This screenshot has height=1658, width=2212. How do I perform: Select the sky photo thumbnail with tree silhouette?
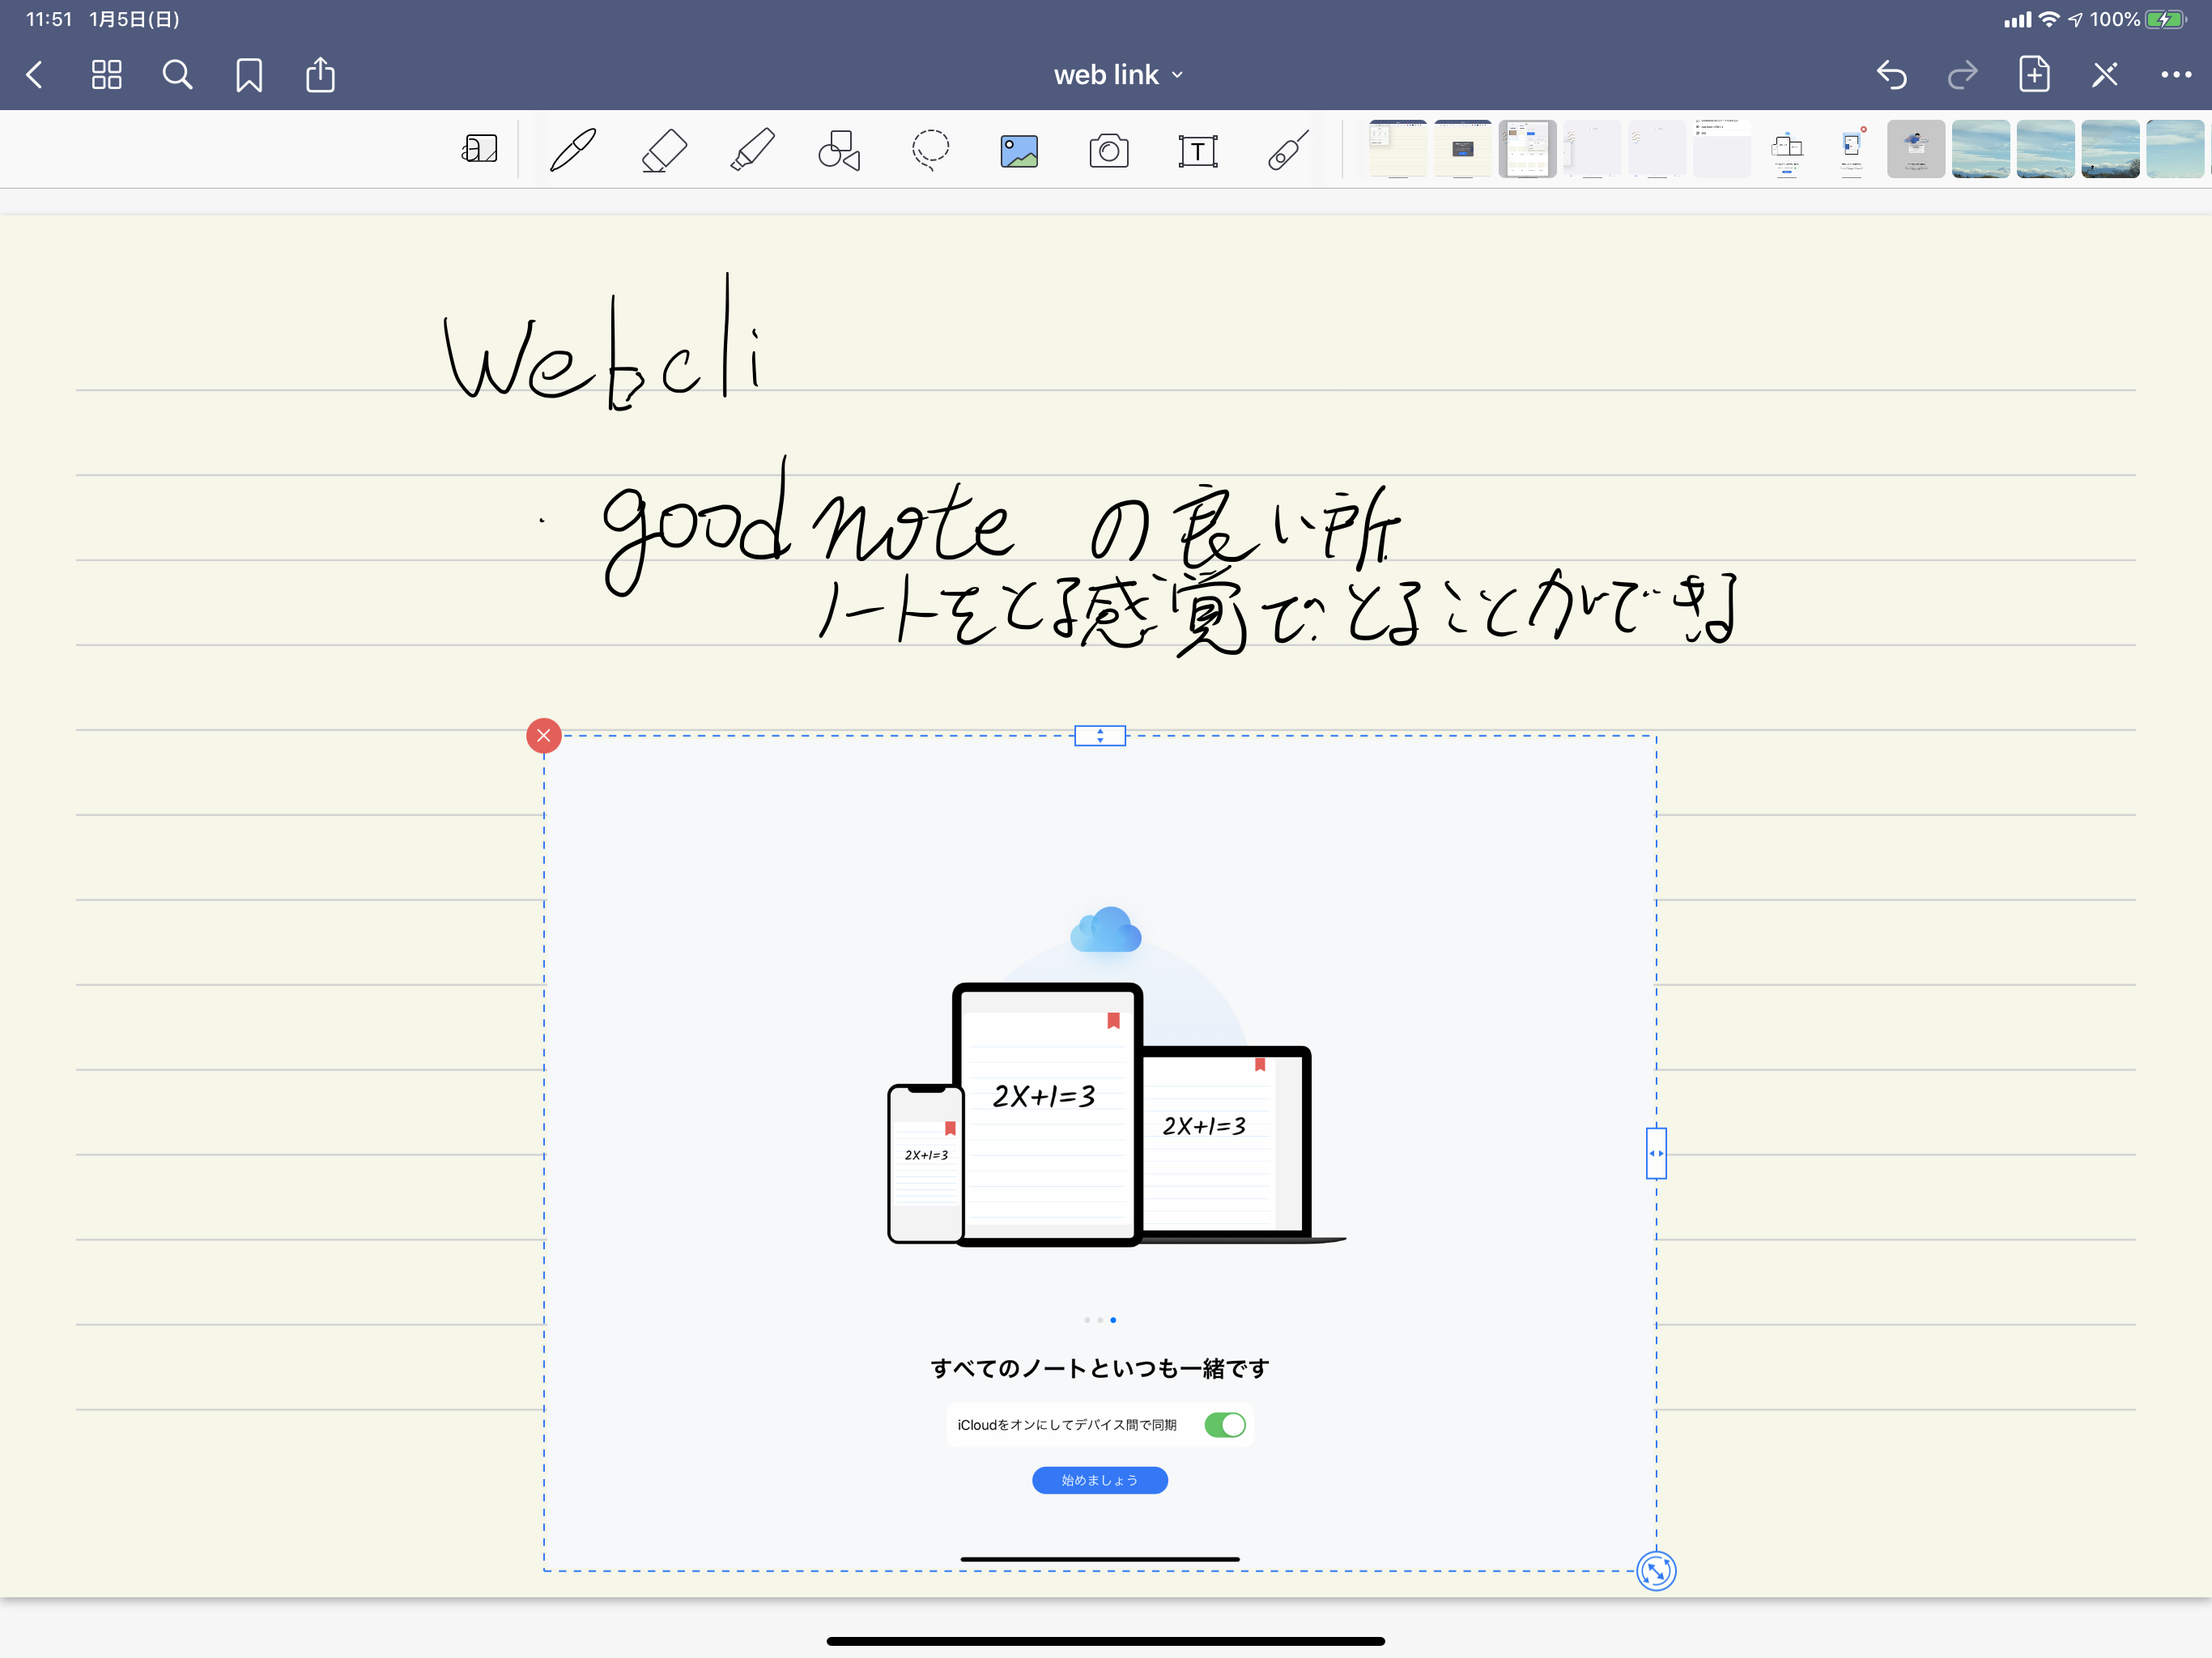(2110, 149)
